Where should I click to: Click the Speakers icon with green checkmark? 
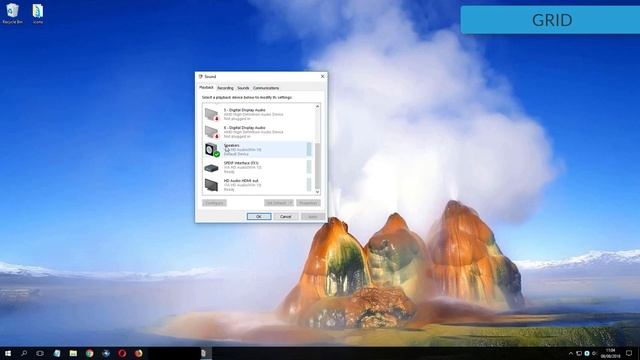pyautogui.click(x=212, y=150)
